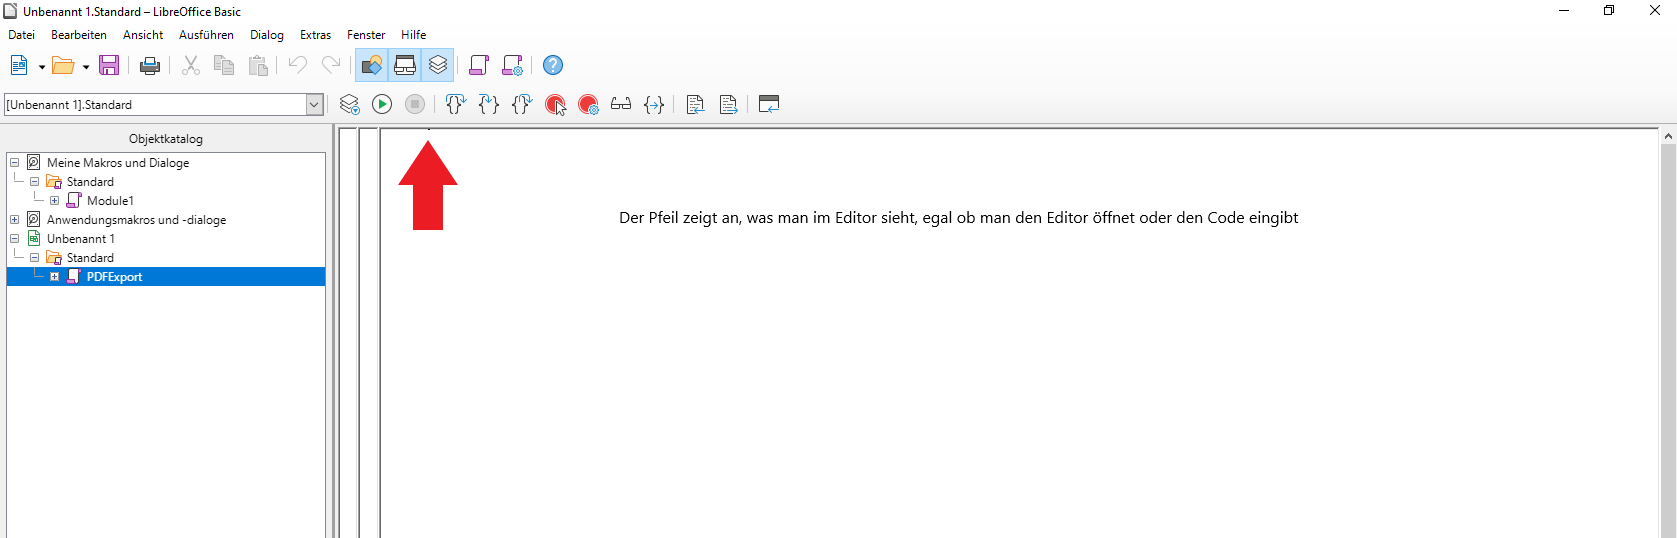Open the Ausführen menu
Screen dimensions: 1677x538
[x=206, y=35]
